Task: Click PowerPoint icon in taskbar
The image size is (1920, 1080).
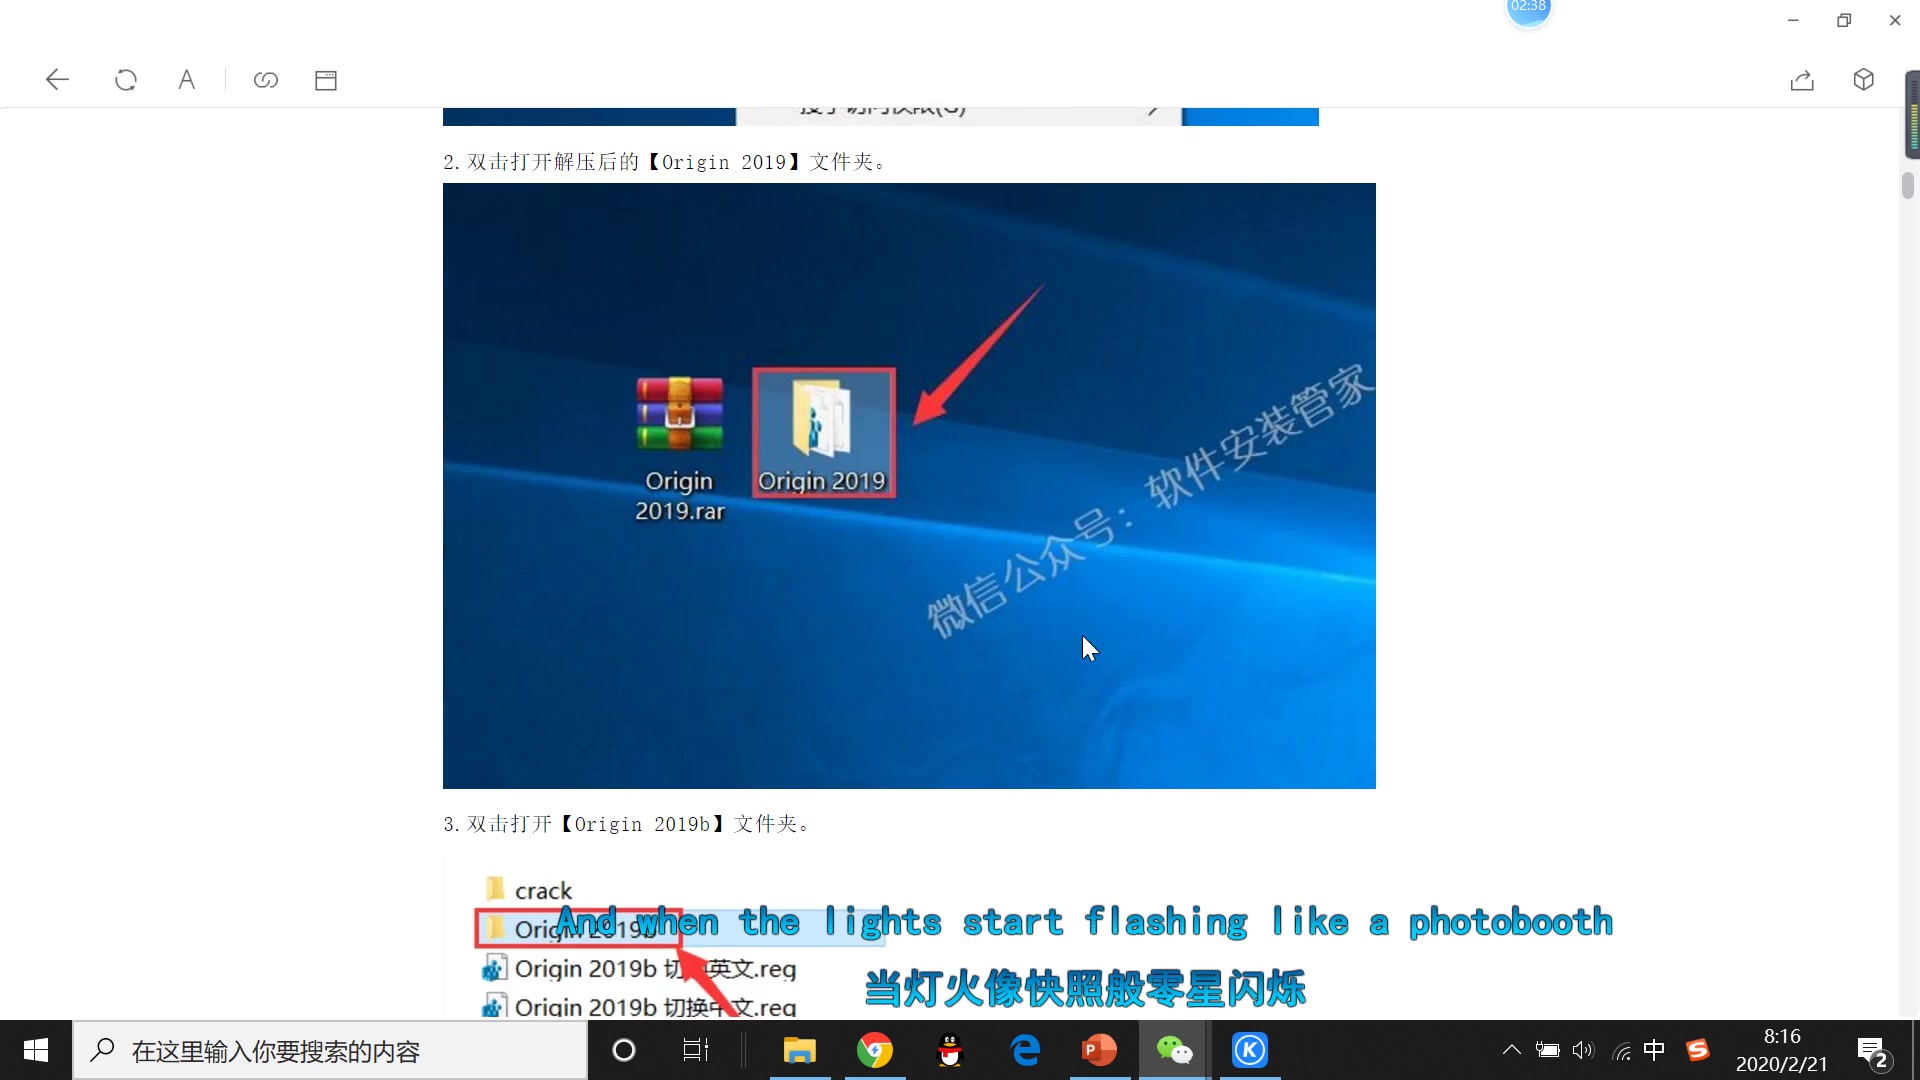Action: (1098, 1050)
